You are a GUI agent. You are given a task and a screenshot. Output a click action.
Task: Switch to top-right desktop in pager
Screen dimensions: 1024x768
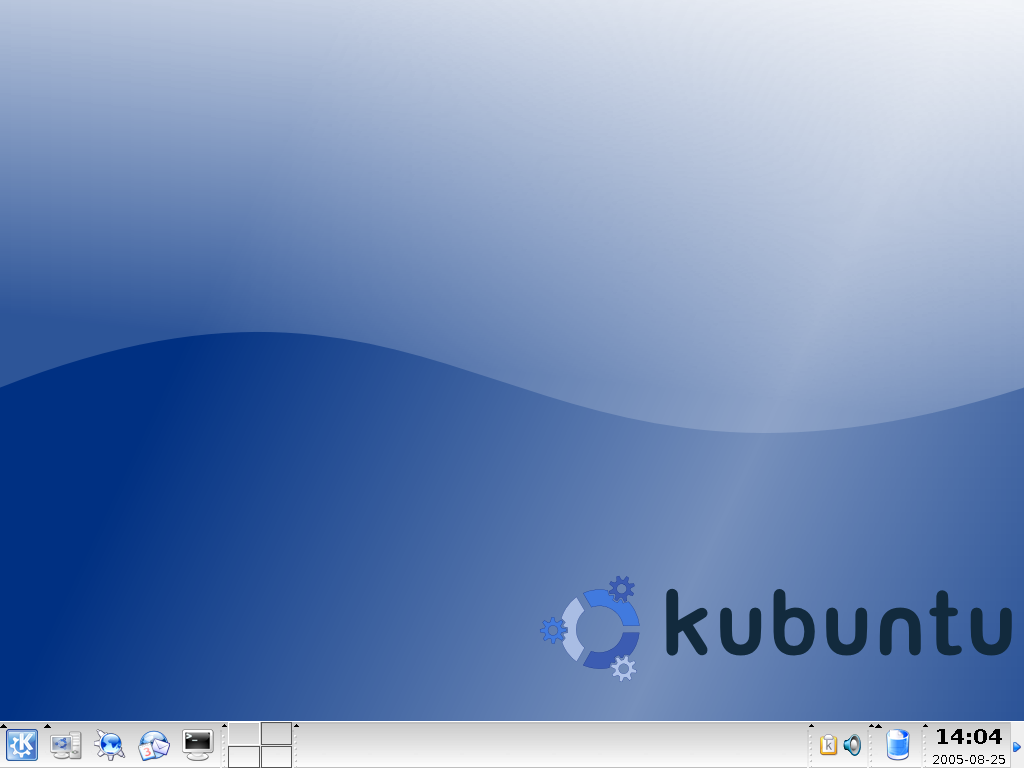(276, 733)
